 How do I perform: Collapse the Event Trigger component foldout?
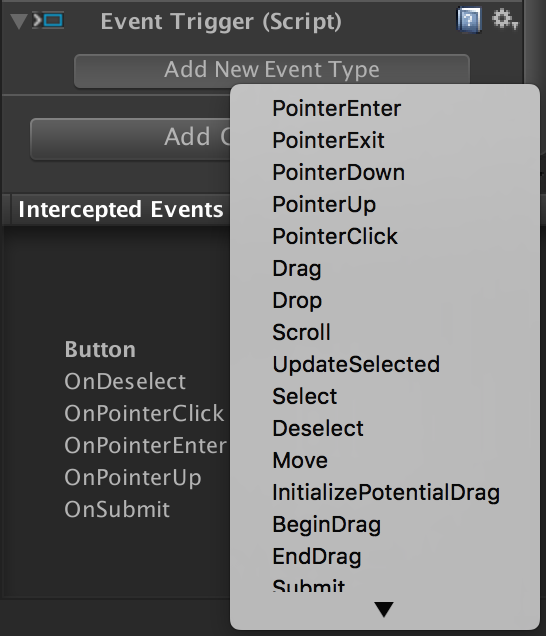tap(18, 21)
